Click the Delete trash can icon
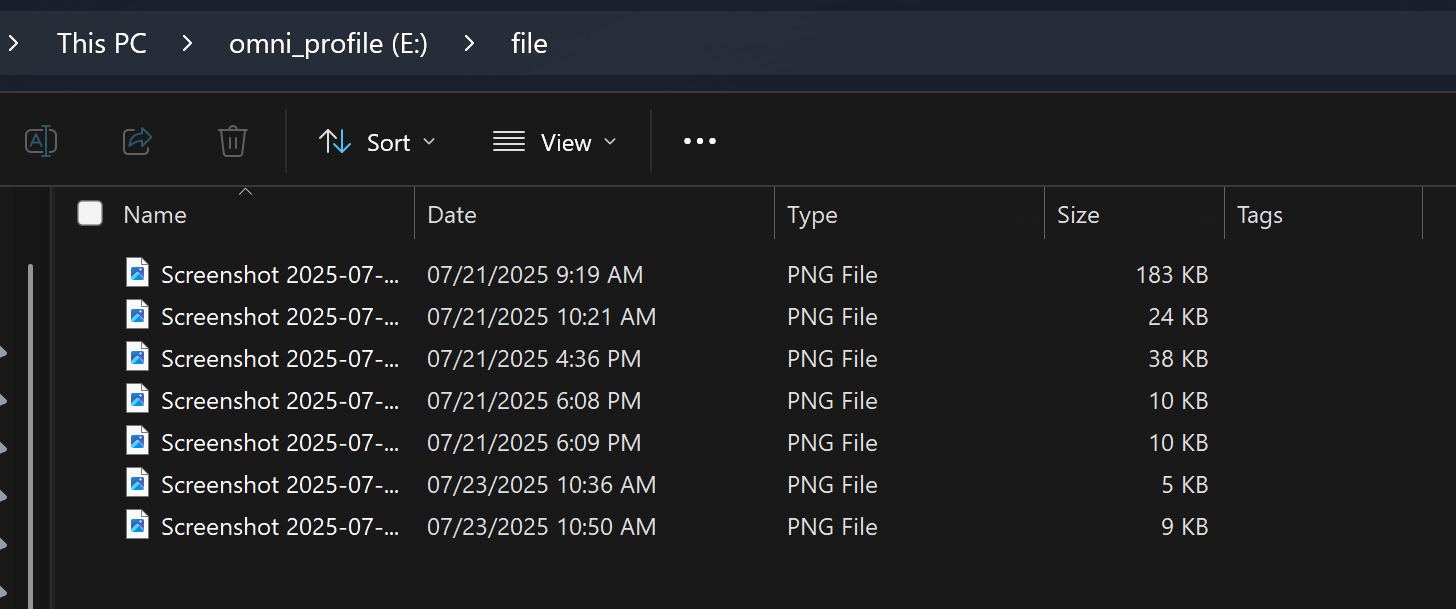 [x=233, y=142]
